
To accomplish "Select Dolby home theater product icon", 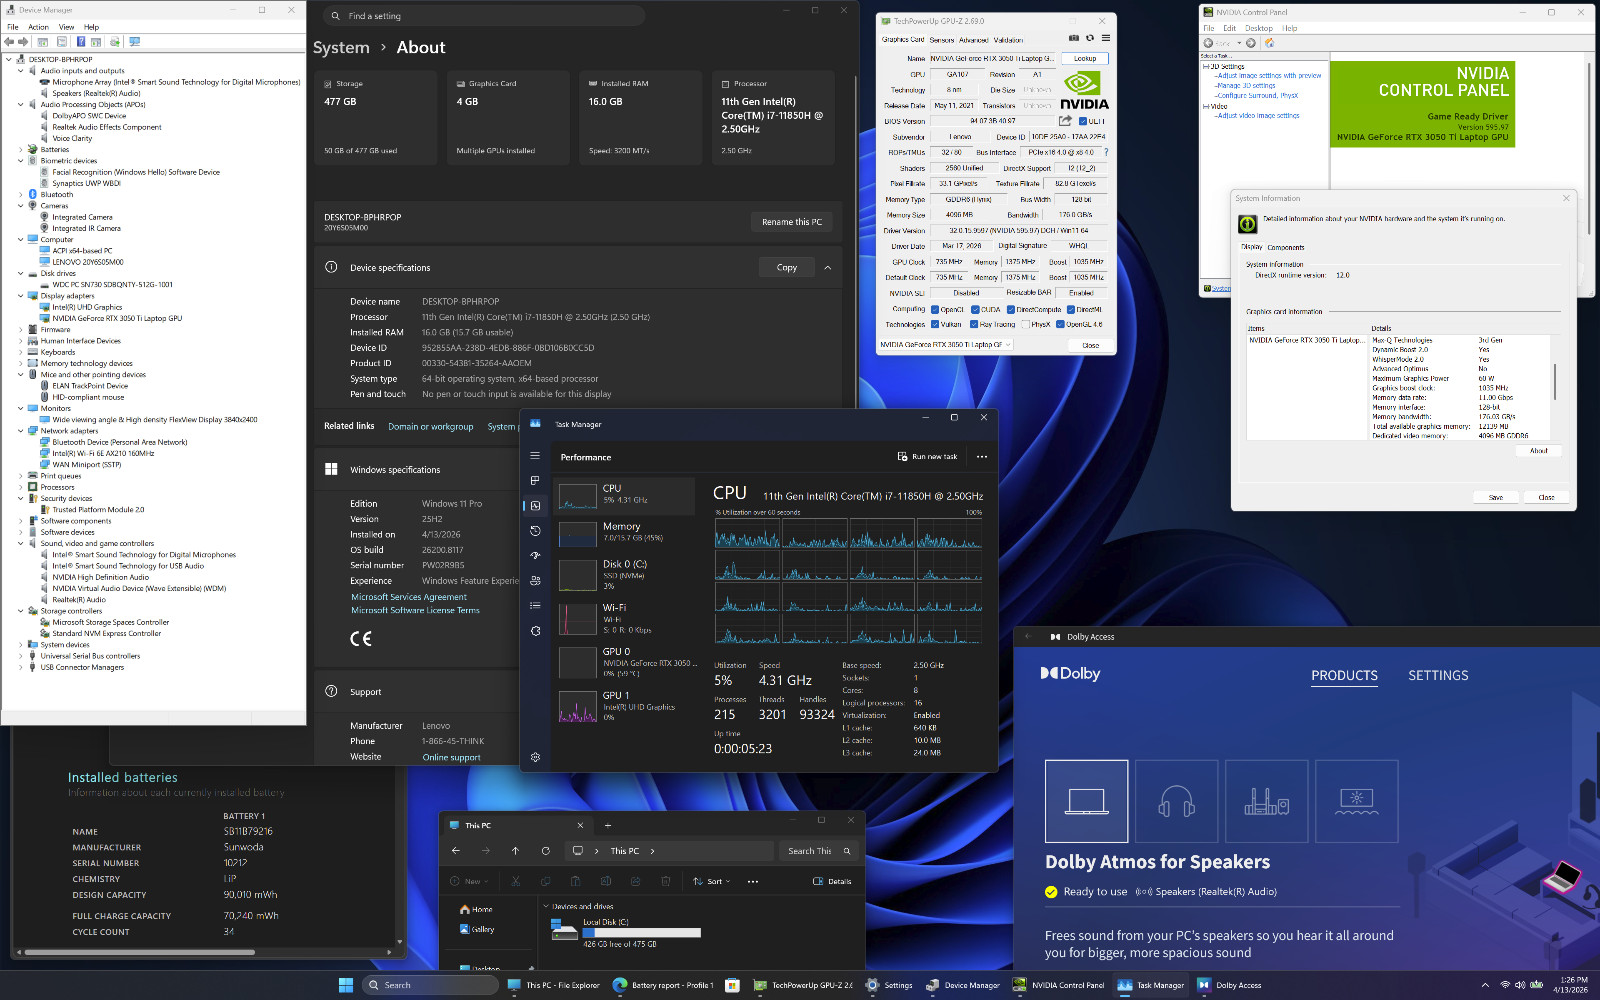I will pyautogui.click(x=1267, y=801).
